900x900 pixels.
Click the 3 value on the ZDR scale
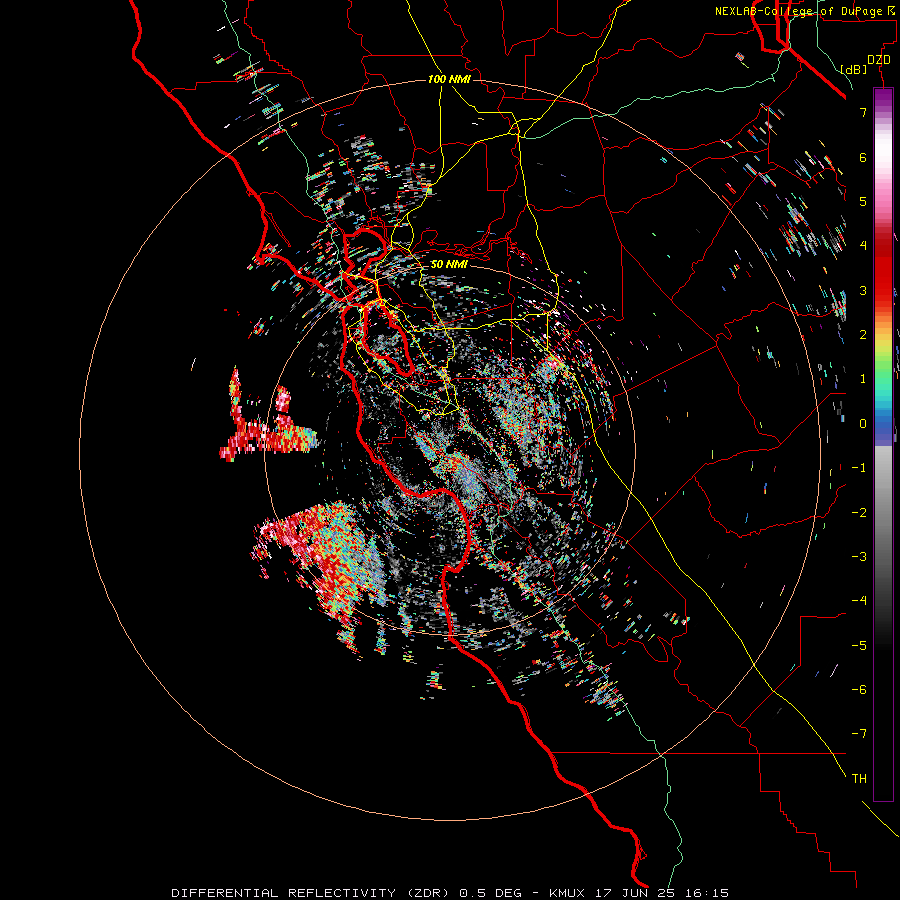click(863, 290)
